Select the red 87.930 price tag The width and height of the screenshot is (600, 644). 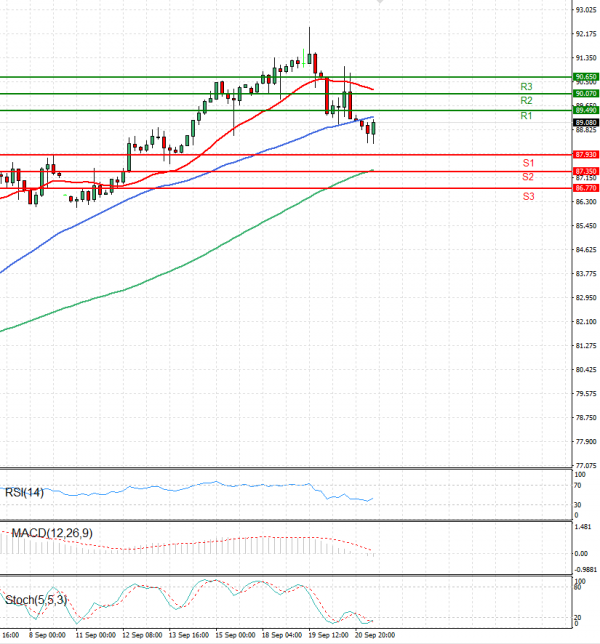[x=586, y=154]
